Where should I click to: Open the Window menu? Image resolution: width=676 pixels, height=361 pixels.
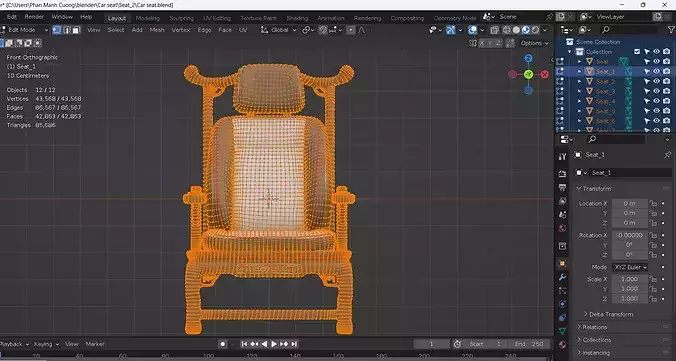62,17
